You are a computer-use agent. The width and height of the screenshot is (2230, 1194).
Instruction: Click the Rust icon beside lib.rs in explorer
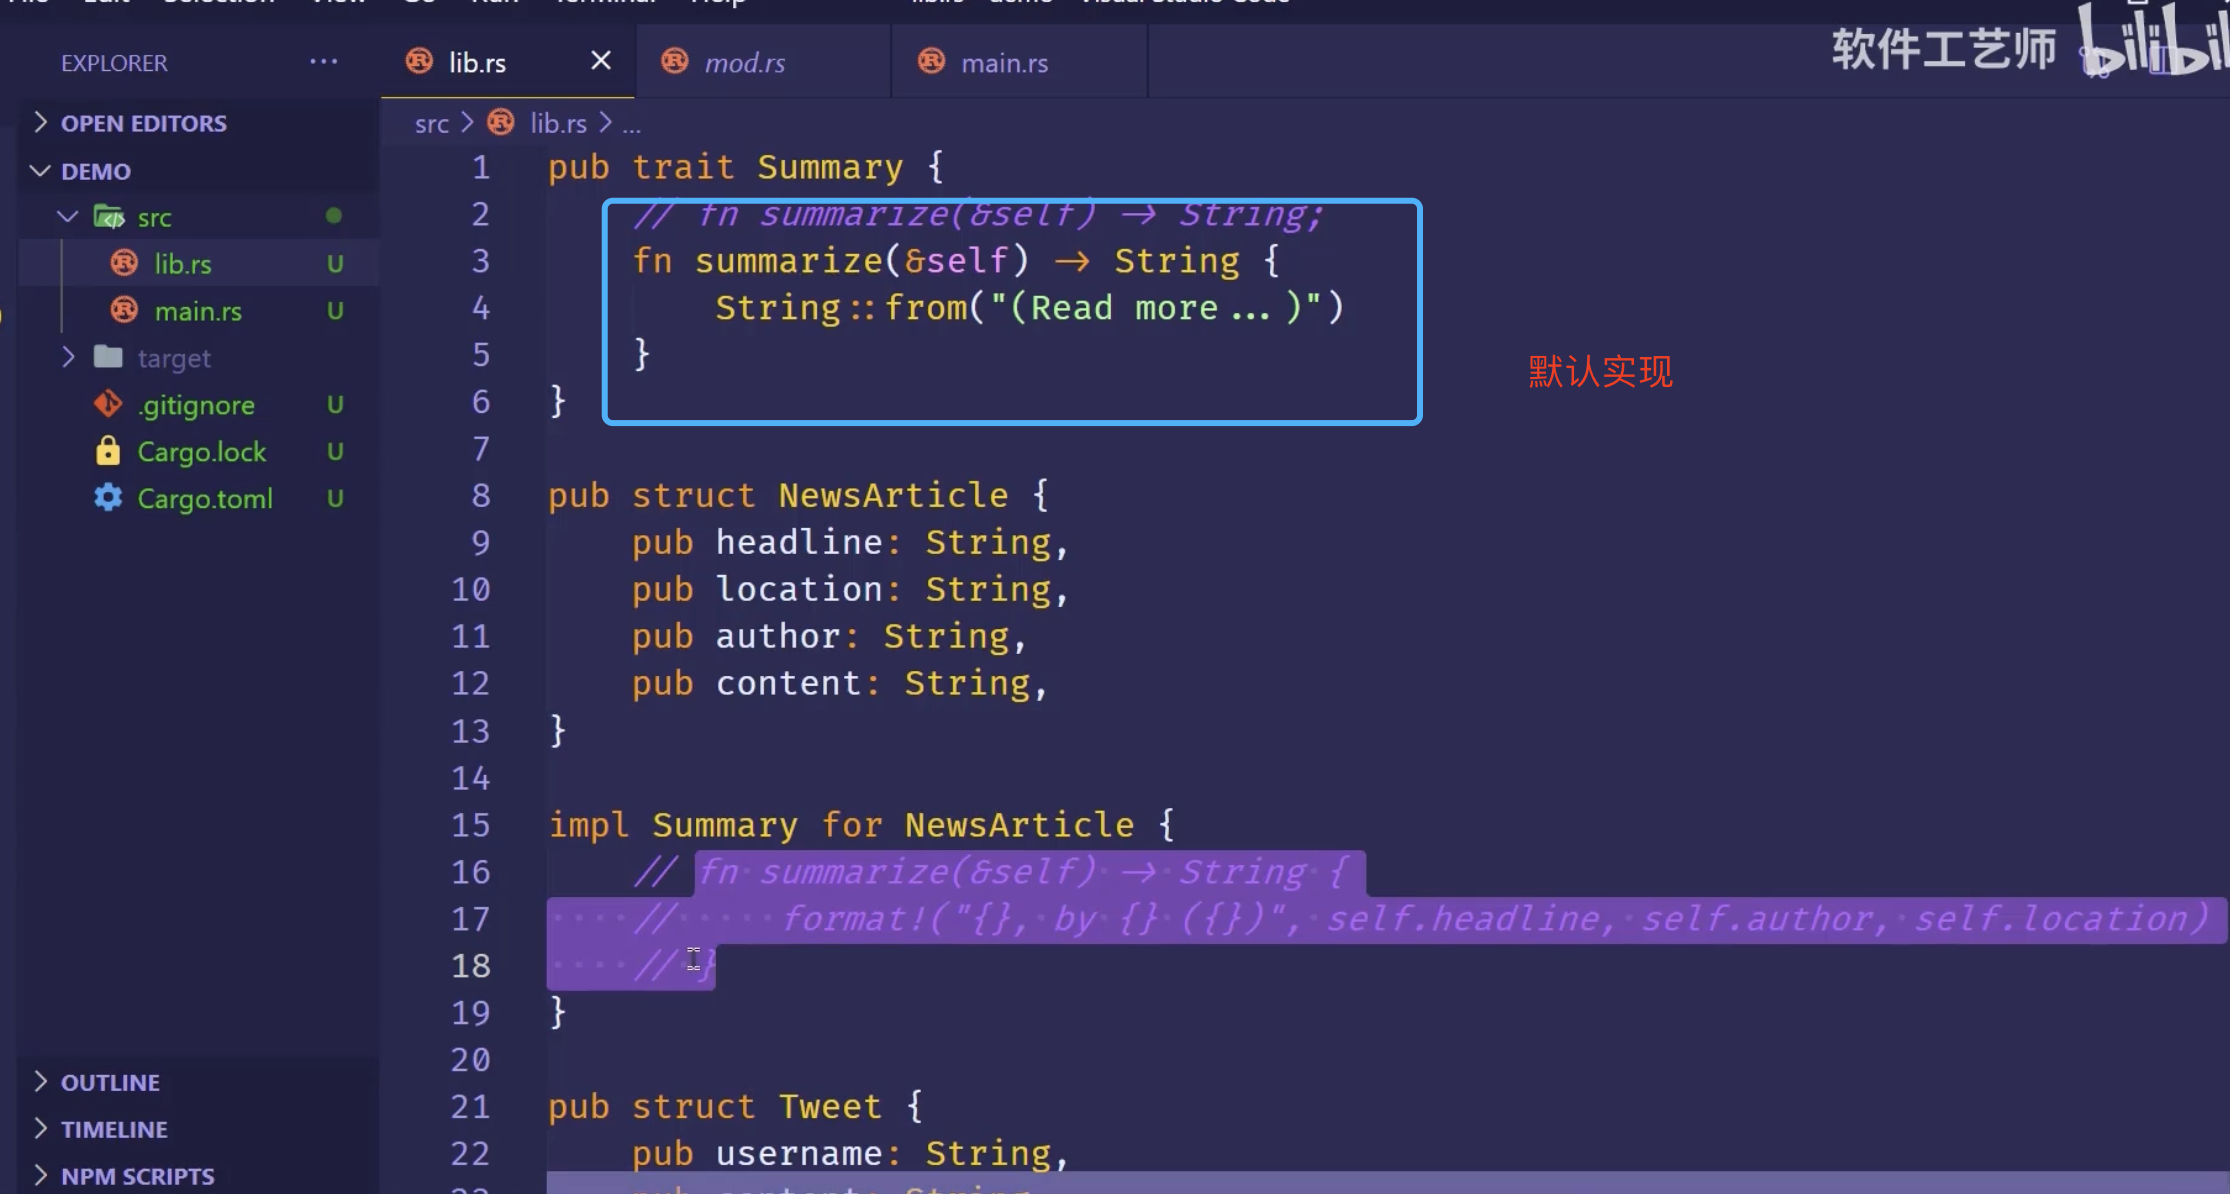(x=124, y=263)
